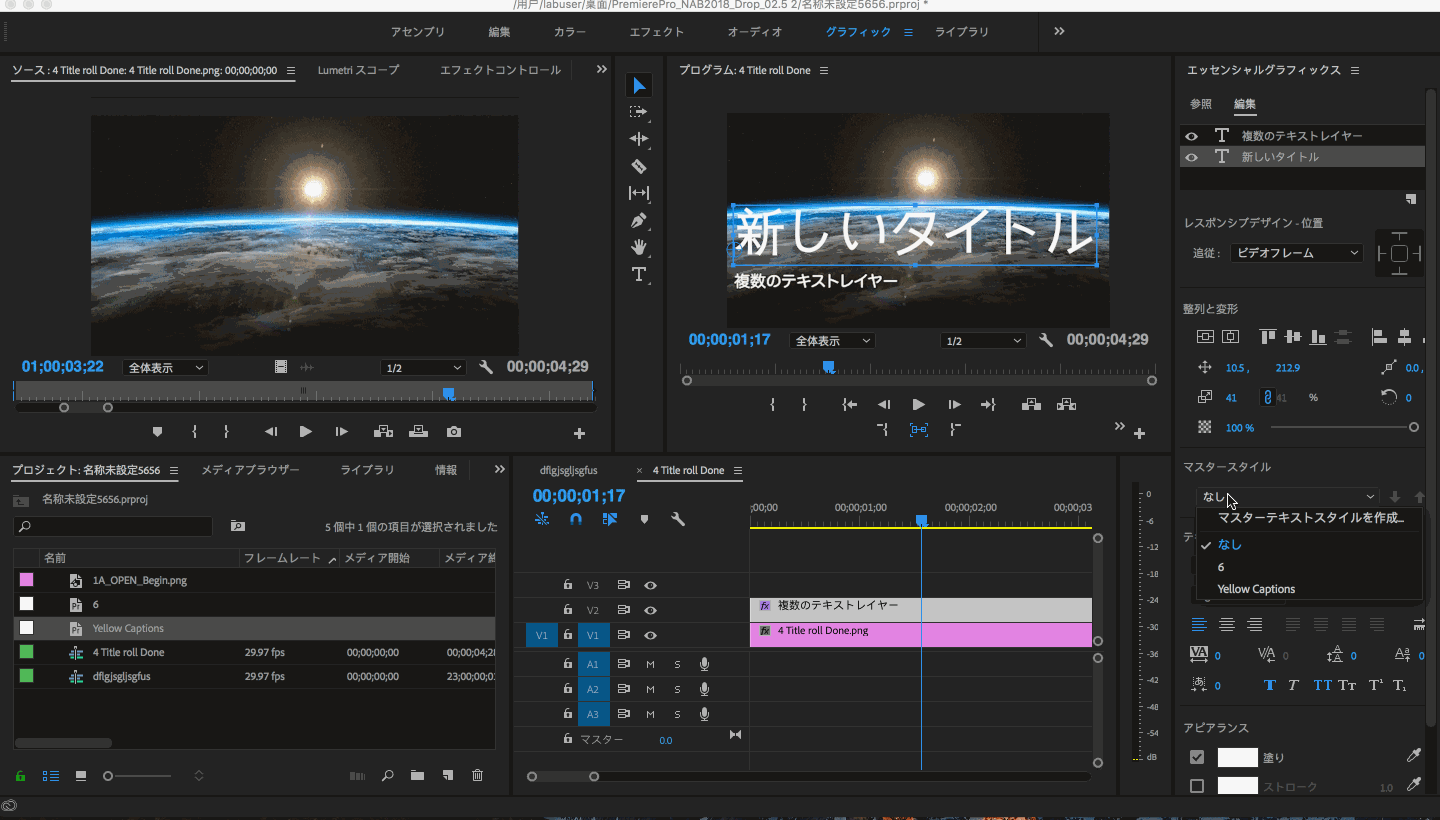The width and height of the screenshot is (1440, 820).
Task: Switch to the カラー workspace tab
Action: pyautogui.click(x=570, y=32)
